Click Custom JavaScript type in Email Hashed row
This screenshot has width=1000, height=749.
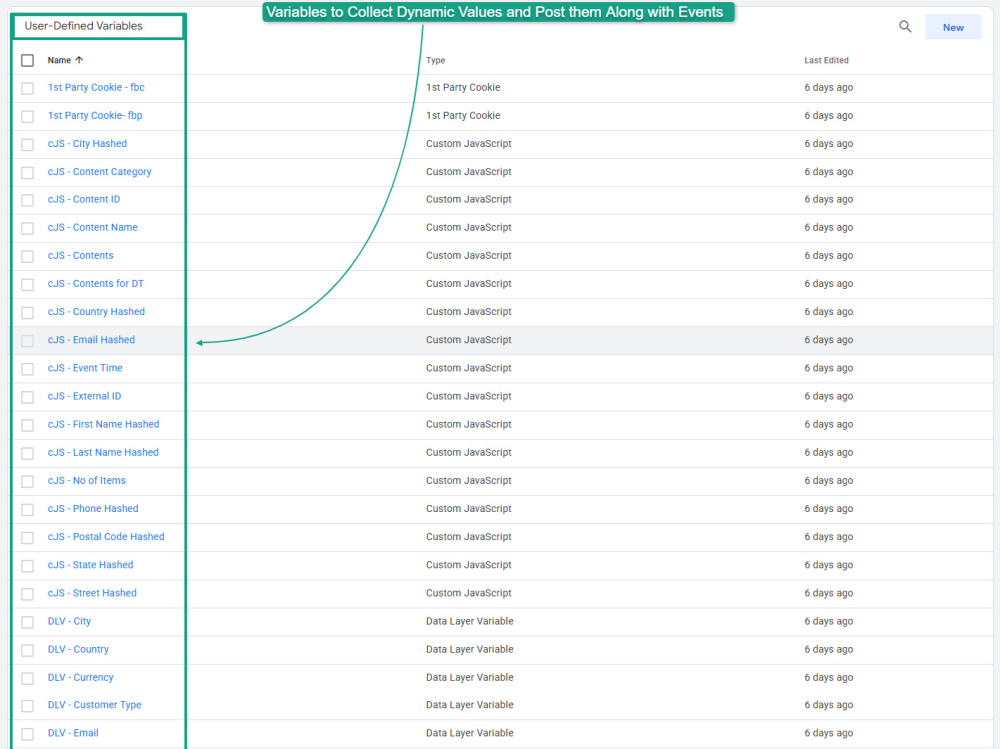tap(469, 339)
